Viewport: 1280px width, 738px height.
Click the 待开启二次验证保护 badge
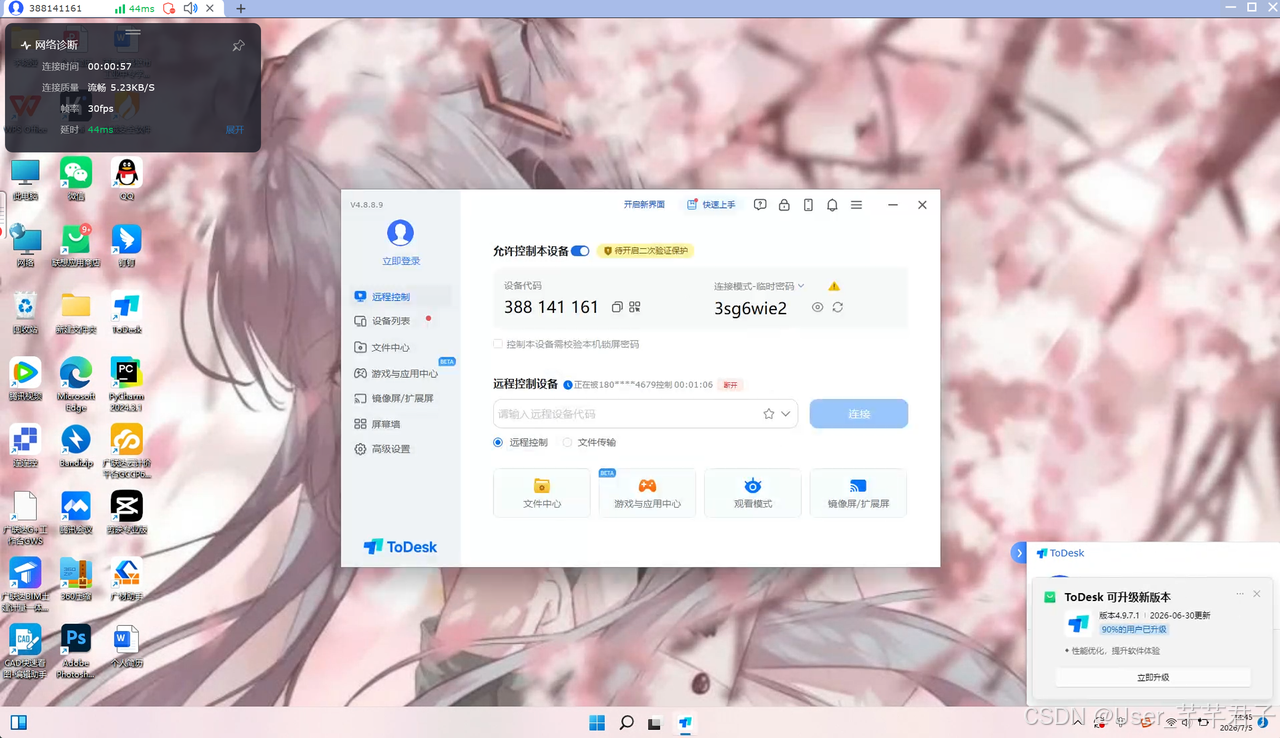[645, 251]
